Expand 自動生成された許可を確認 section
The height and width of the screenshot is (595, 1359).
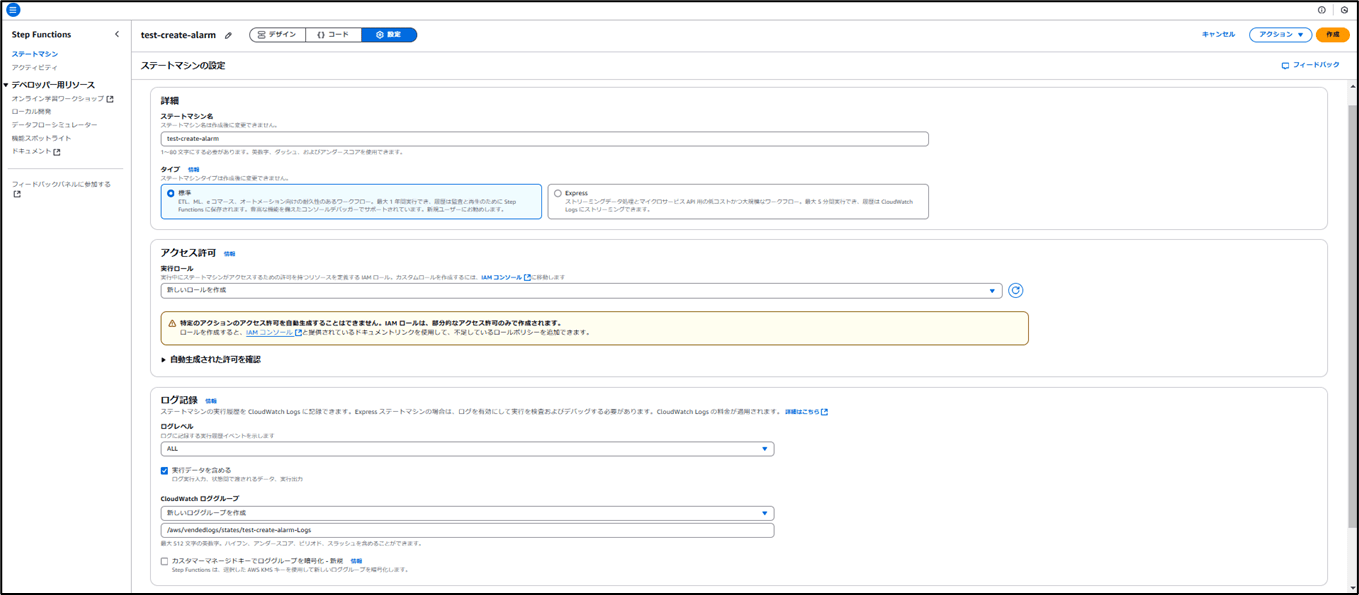211,359
